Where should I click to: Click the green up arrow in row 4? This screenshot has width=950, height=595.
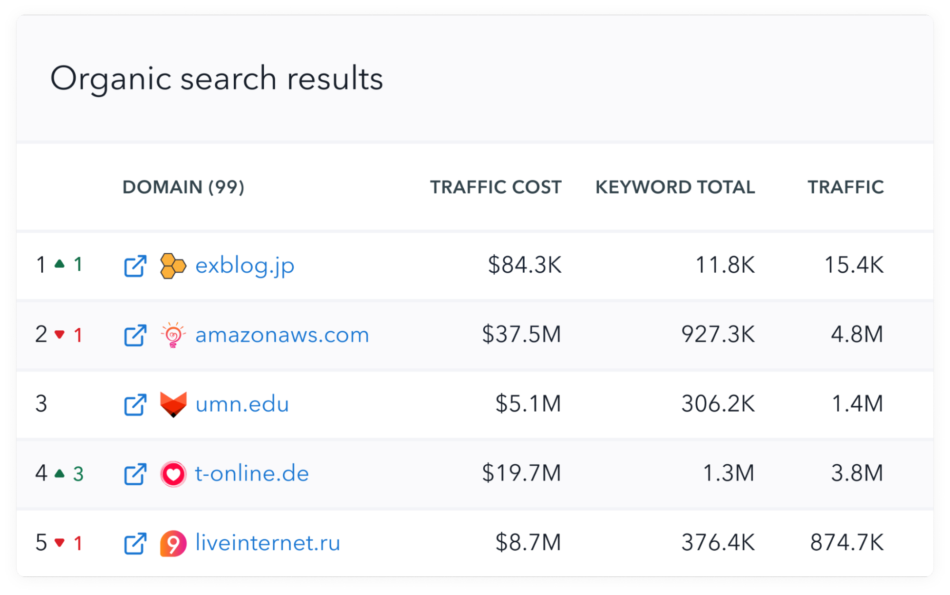tap(59, 473)
